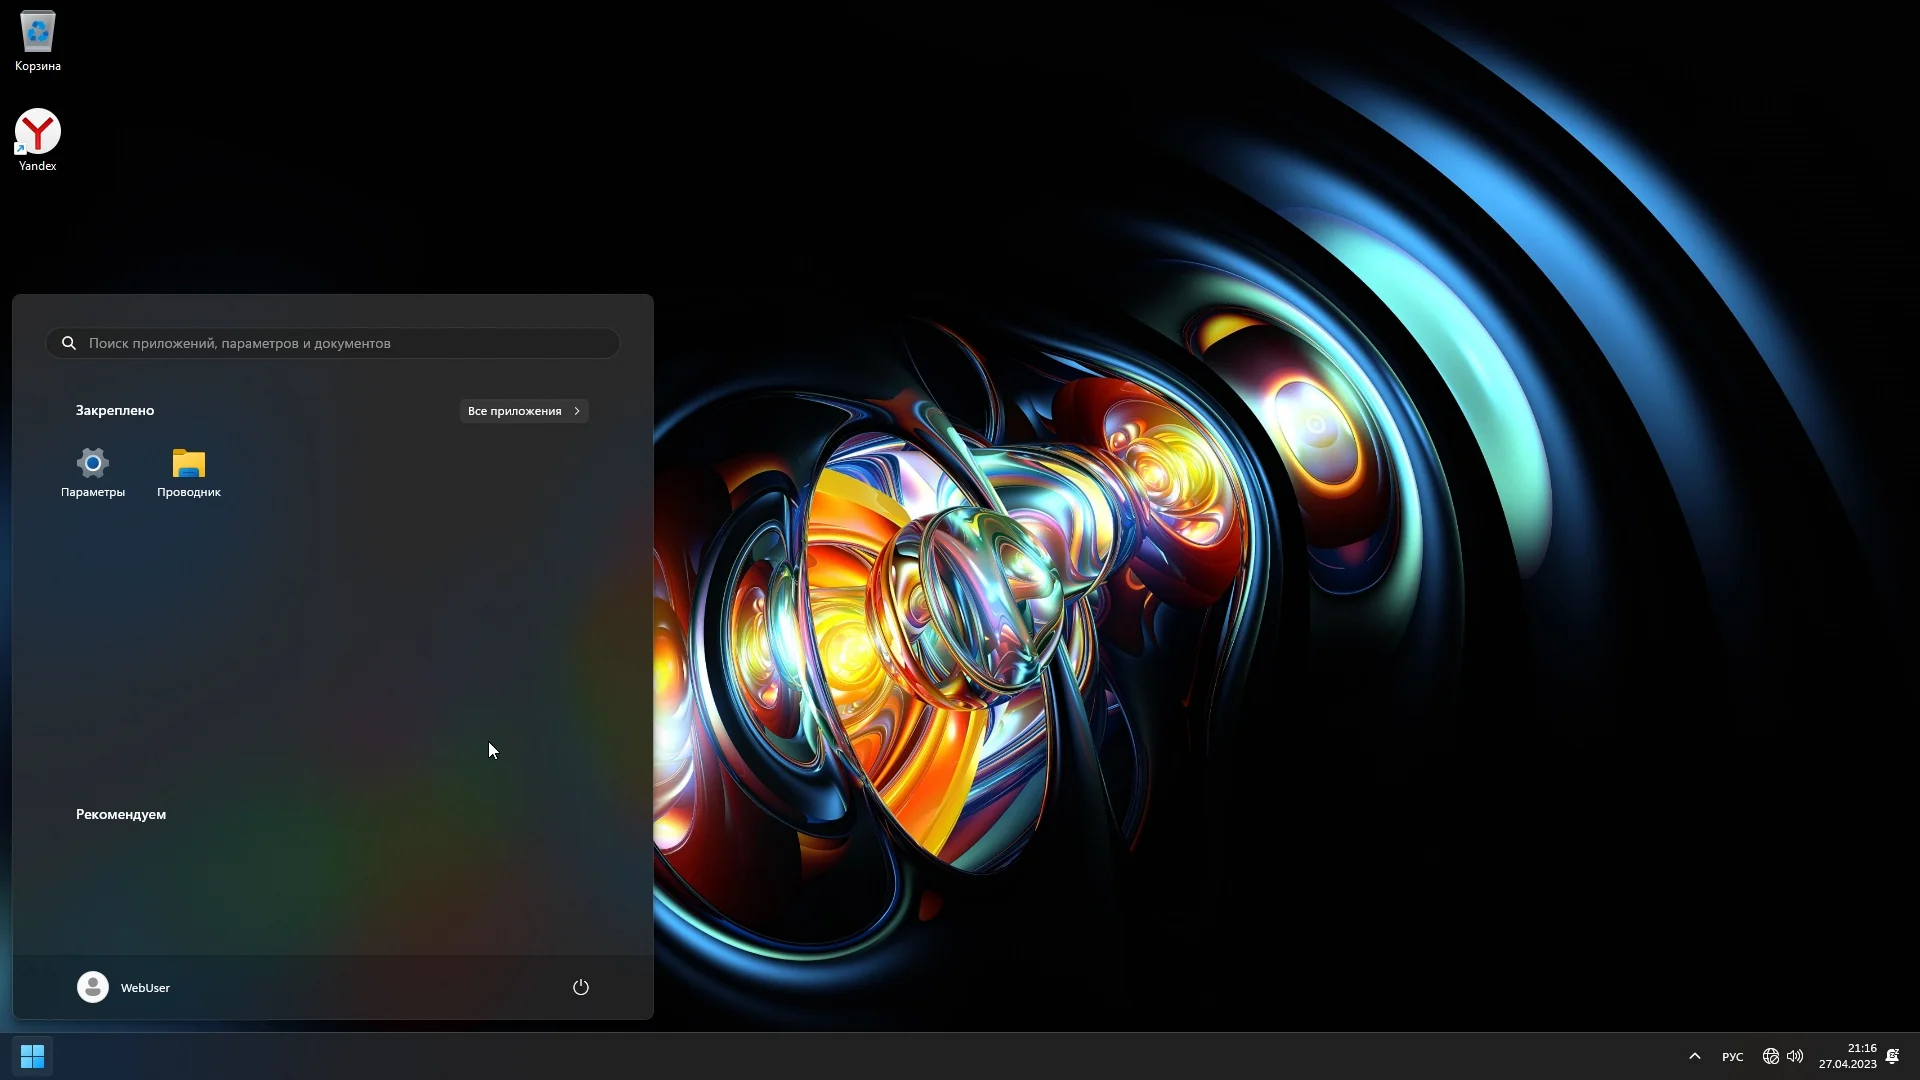Click the WebUser profile avatar

pos(93,987)
